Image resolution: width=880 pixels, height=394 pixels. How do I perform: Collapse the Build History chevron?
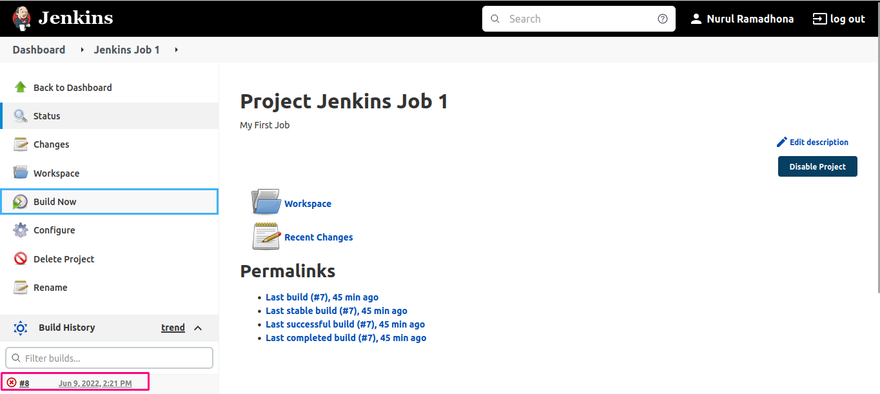(198, 328)
